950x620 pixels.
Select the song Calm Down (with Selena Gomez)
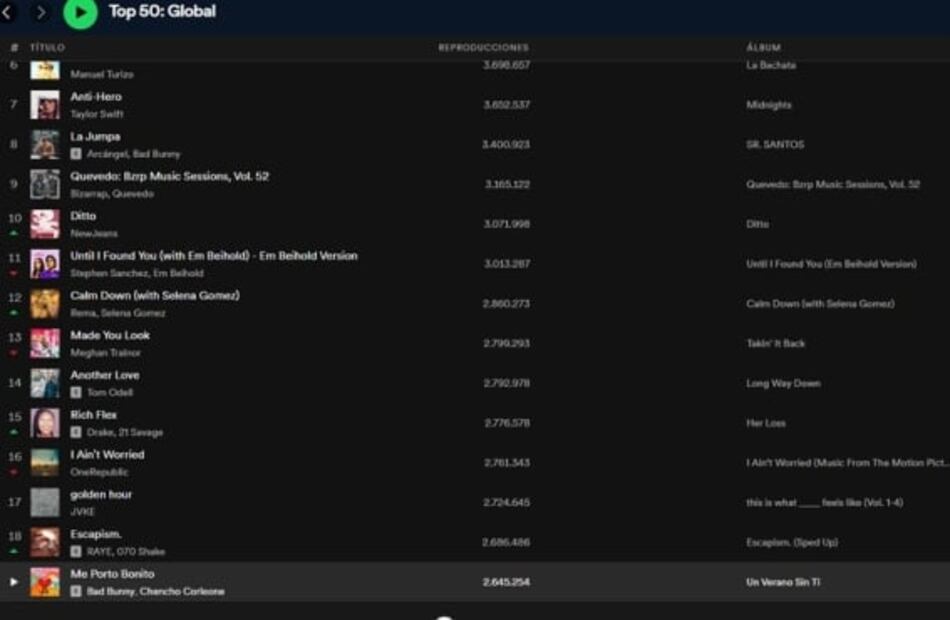pos(155,295)
